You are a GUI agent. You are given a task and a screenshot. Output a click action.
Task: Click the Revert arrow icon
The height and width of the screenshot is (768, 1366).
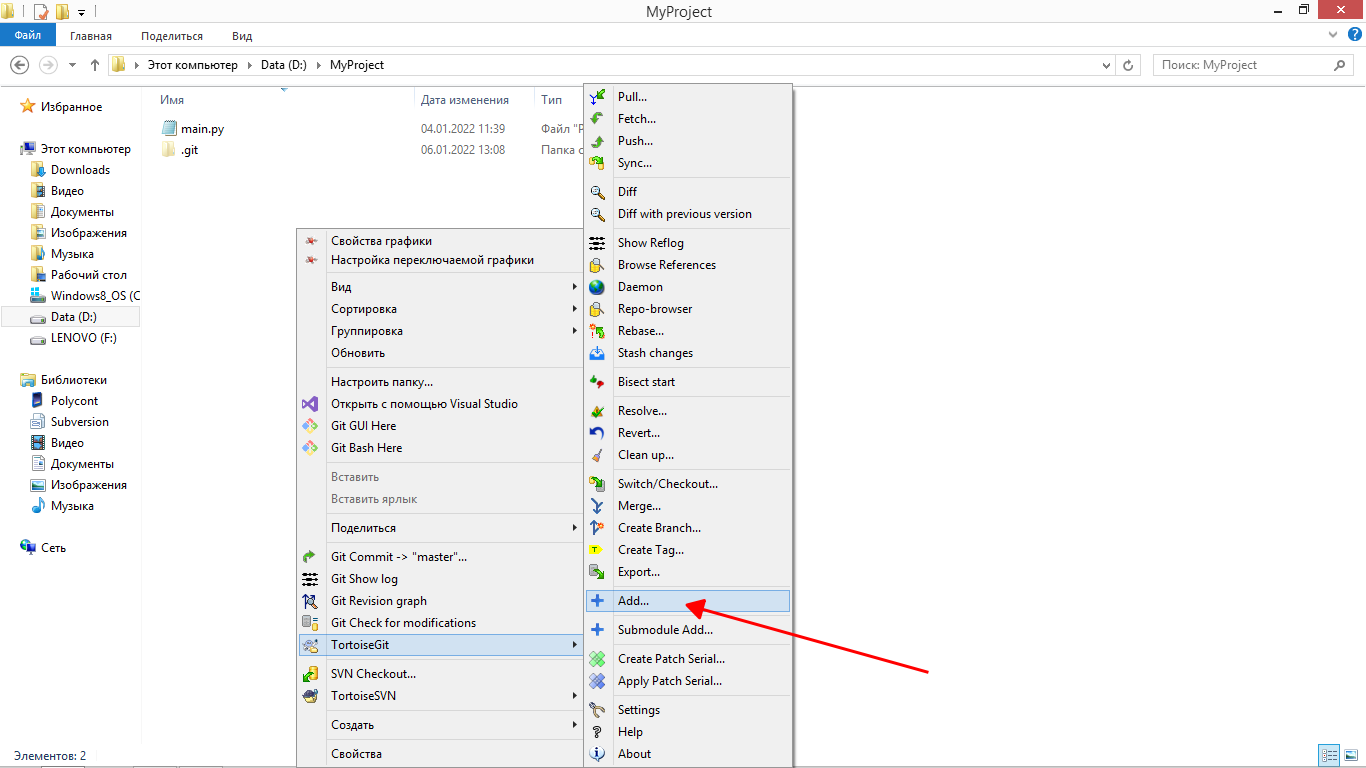click(598, 433)
